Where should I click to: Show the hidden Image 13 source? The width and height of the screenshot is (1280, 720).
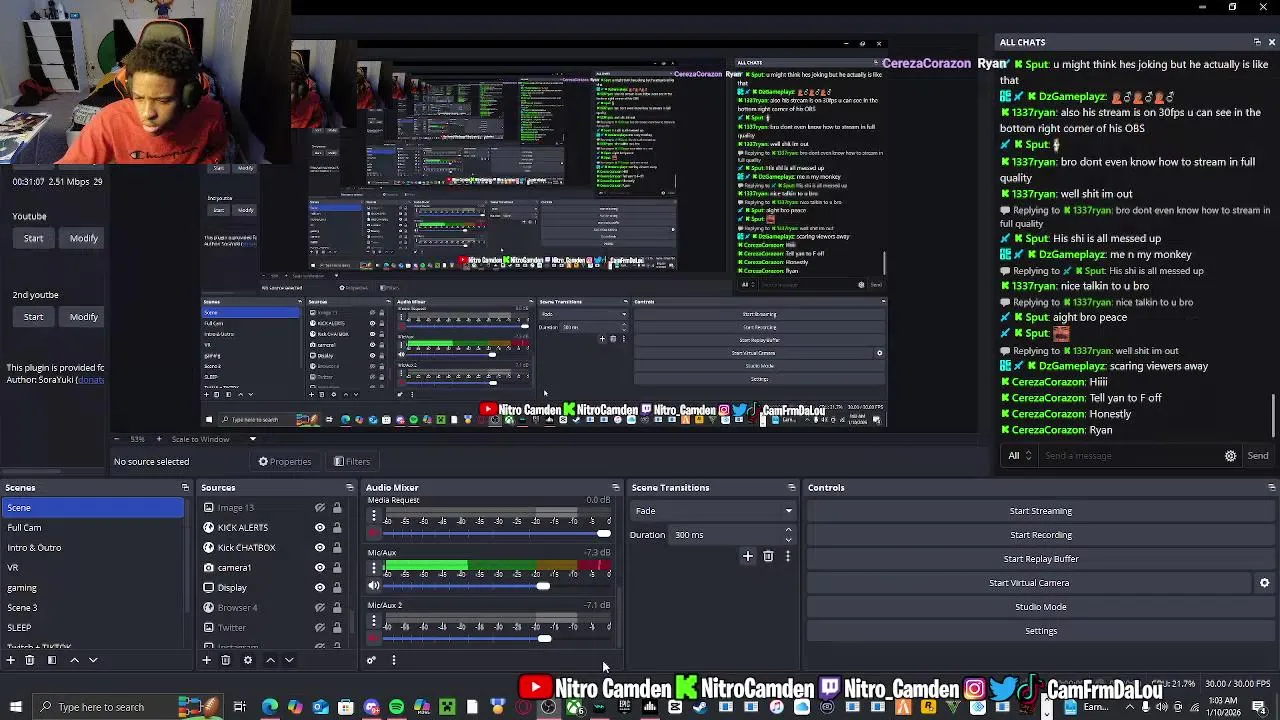[320, 508]
